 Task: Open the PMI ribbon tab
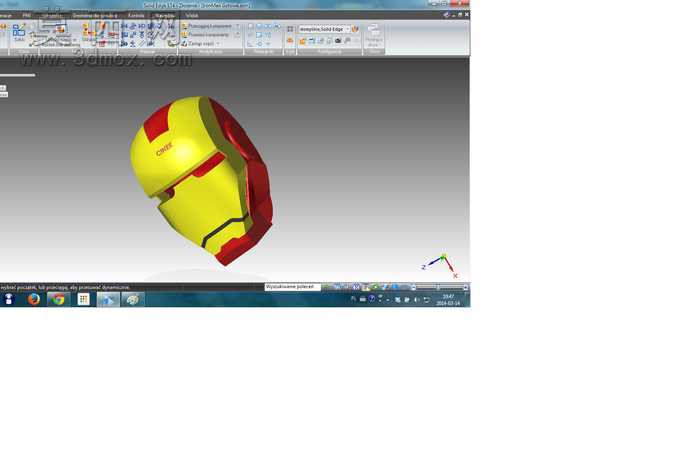27,16
